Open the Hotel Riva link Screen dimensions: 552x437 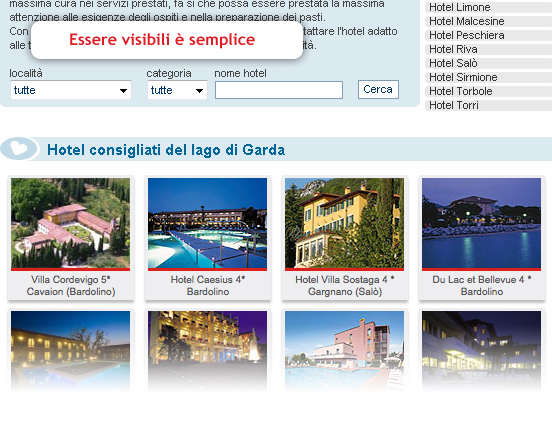click(x=453, y=49)
